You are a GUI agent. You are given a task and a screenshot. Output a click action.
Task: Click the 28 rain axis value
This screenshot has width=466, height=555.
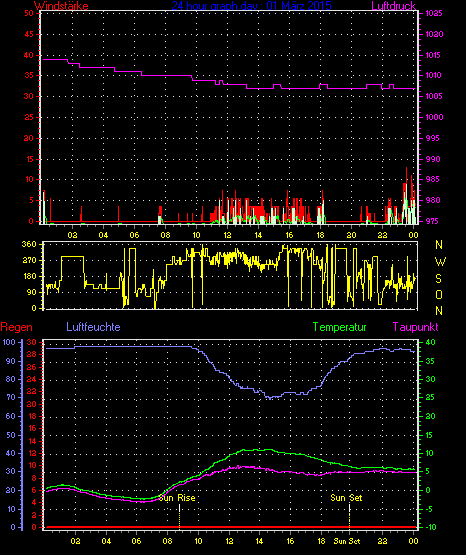coord(31,354)
